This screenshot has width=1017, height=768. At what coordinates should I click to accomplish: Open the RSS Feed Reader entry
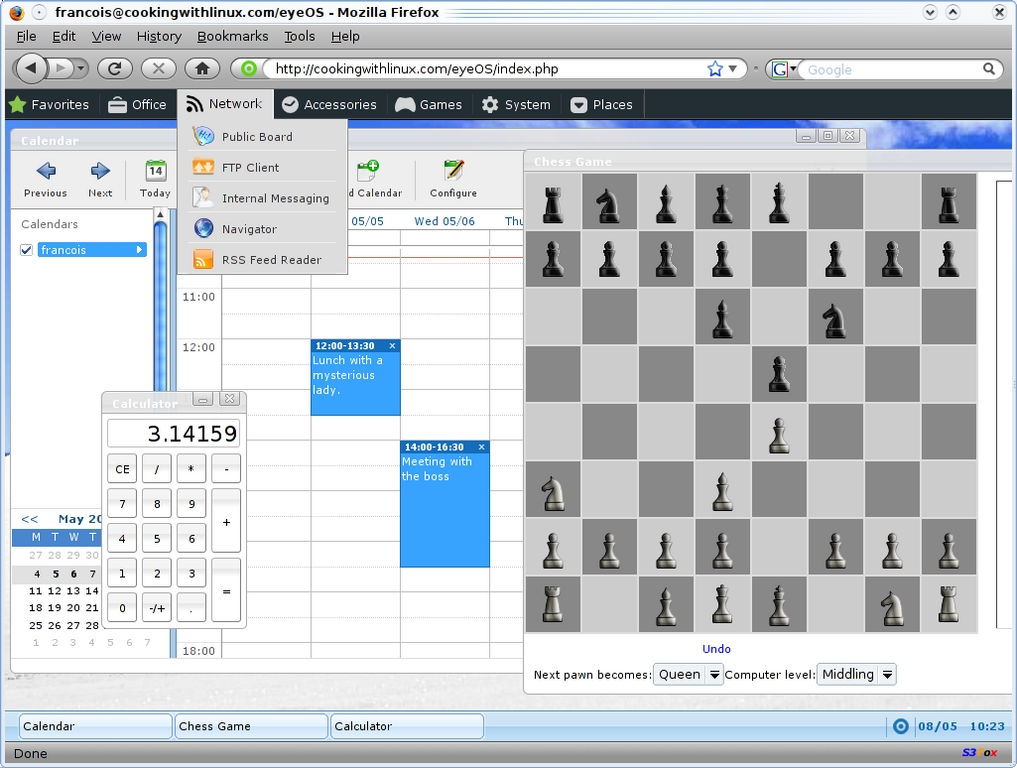click(x=270, y=260)
